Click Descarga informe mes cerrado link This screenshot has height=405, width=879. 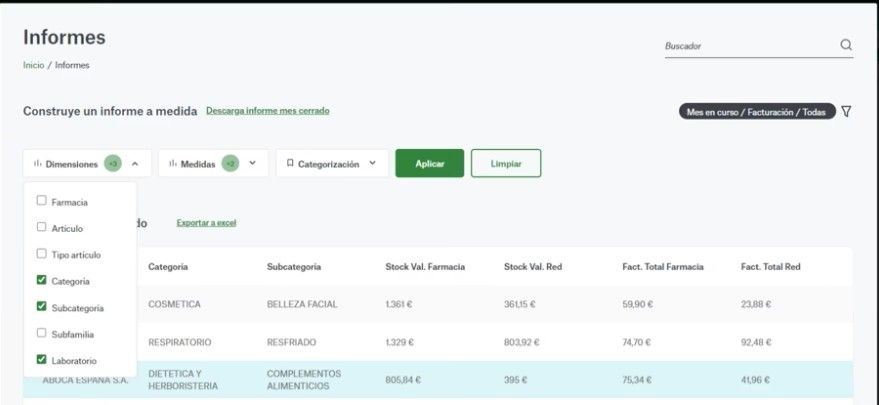pos(267,111)
